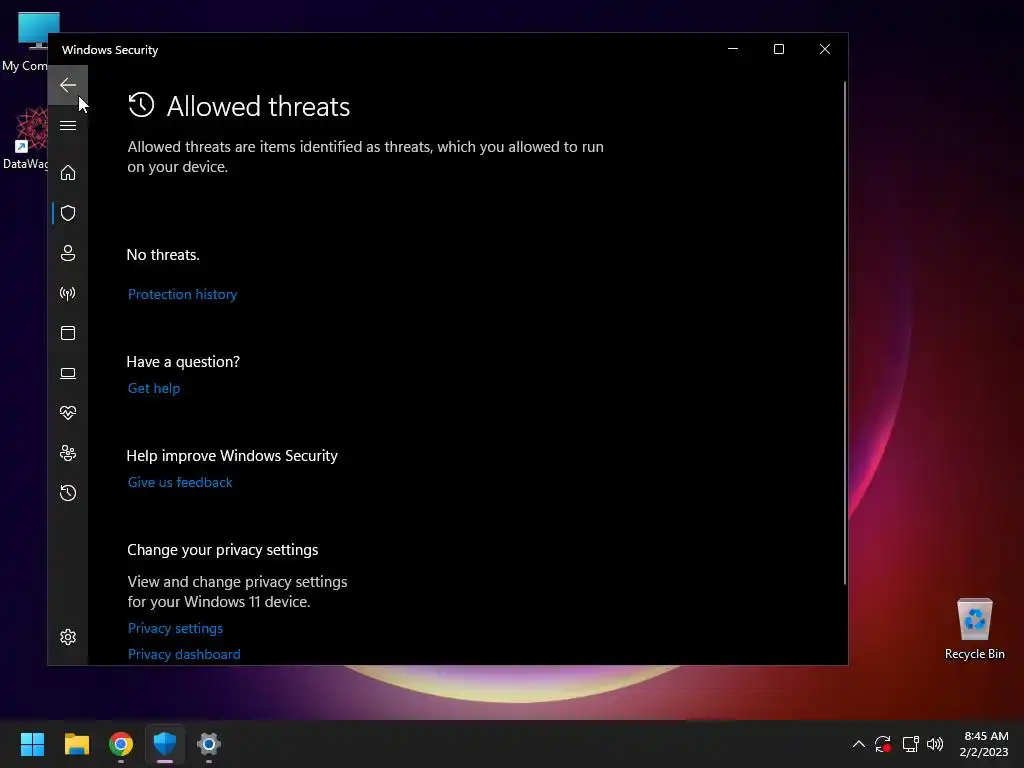
Task: Open Protection history clock icon in sidebar
Action: point(68,493)
